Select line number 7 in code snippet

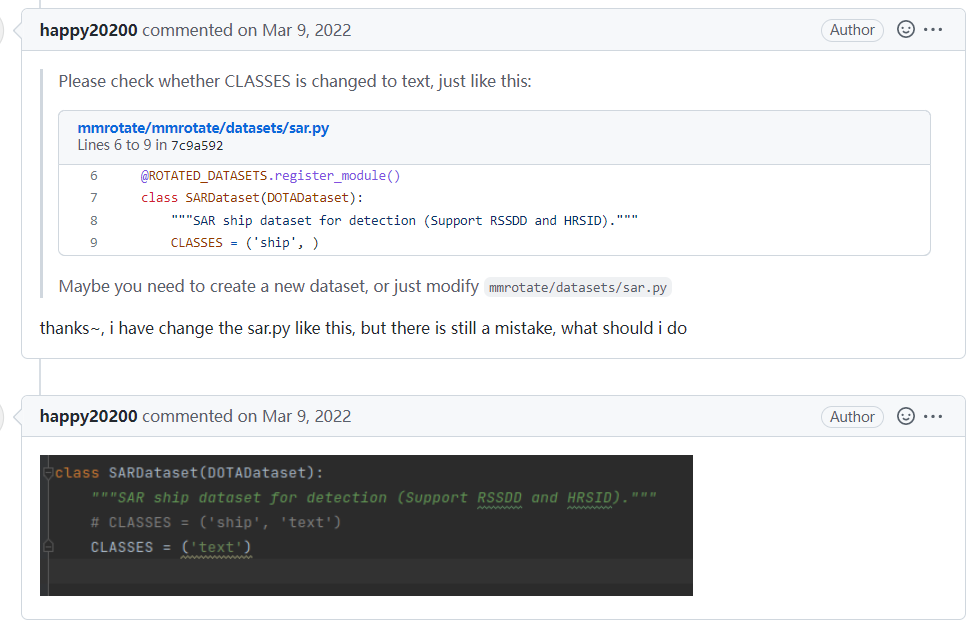[94, 198]
